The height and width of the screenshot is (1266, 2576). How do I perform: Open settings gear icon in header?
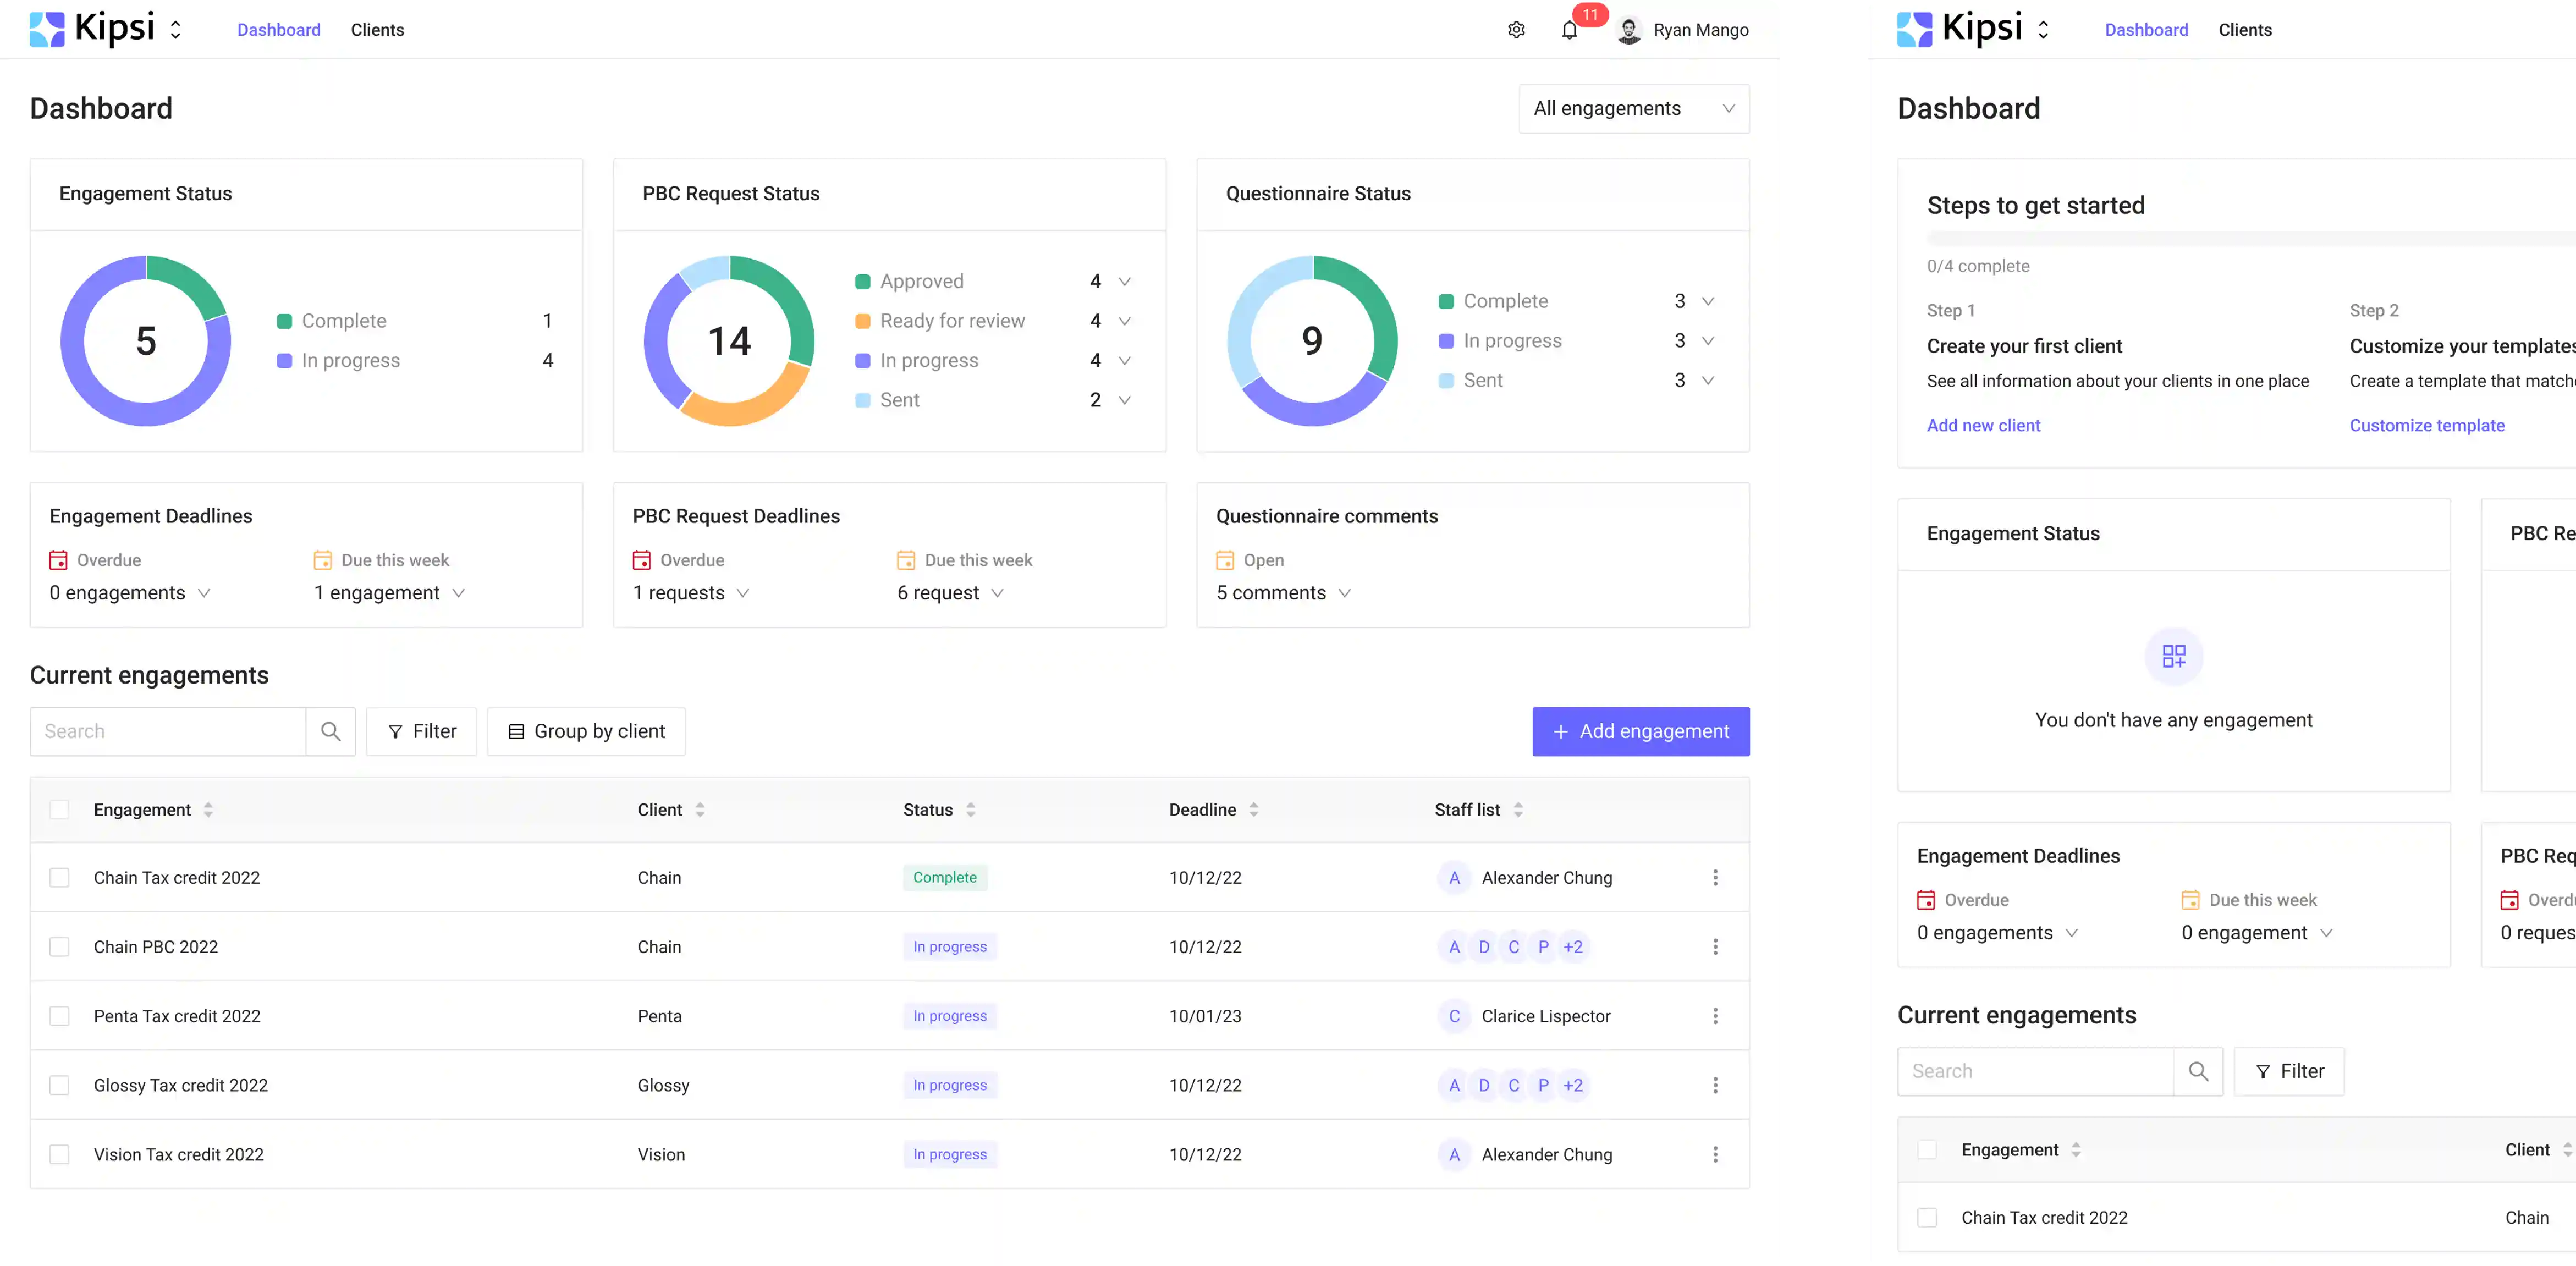tap(1516, 30)
